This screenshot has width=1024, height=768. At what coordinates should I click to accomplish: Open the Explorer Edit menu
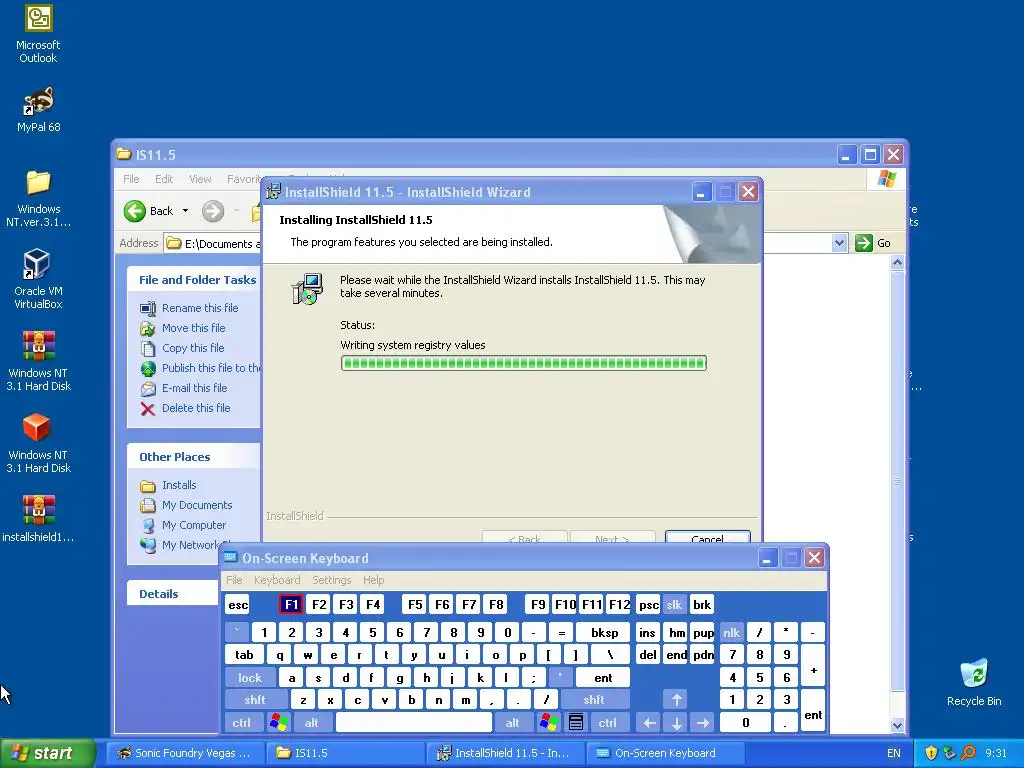point(164,179)
